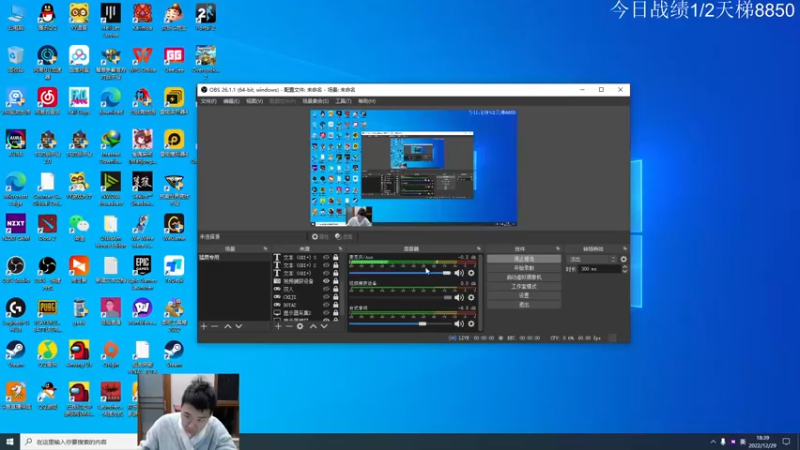Image resolution: width=800 pixels, height=450 pixels.
Task: Click the 300 ms duration input field
Action: coord(599,269)
